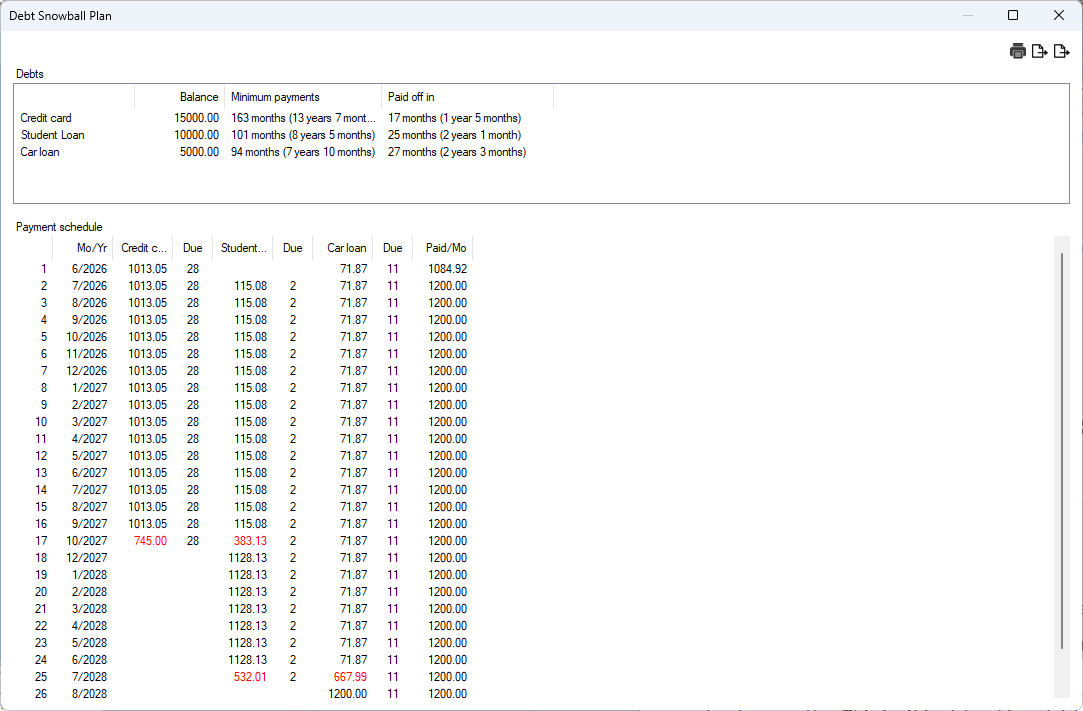Minimize the Debt Snowball Plan window

click(x=967, y=15)
